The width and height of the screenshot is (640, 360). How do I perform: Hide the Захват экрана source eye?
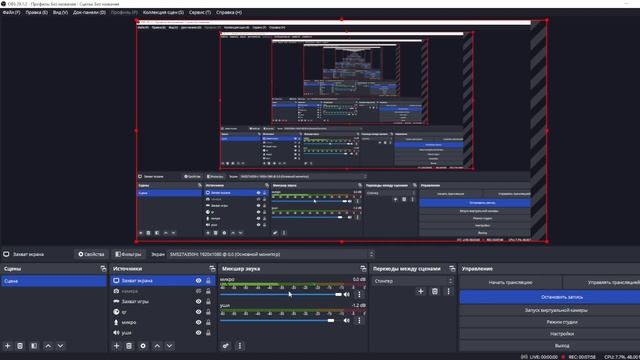click(198, 281)
